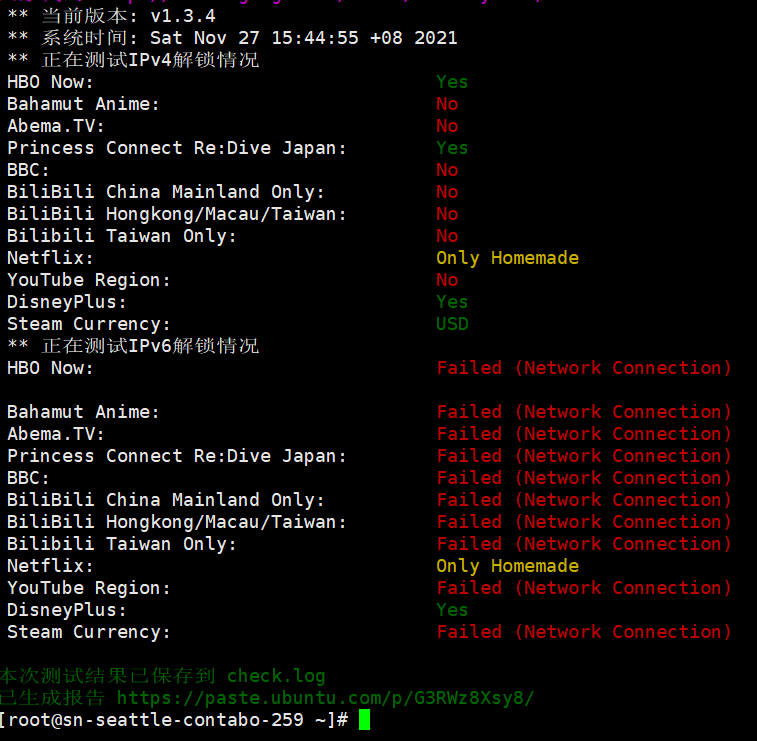Click the IPv6 unlock test header line
The height and width of the screenshot is (741, 757).
tap(133, 346)
